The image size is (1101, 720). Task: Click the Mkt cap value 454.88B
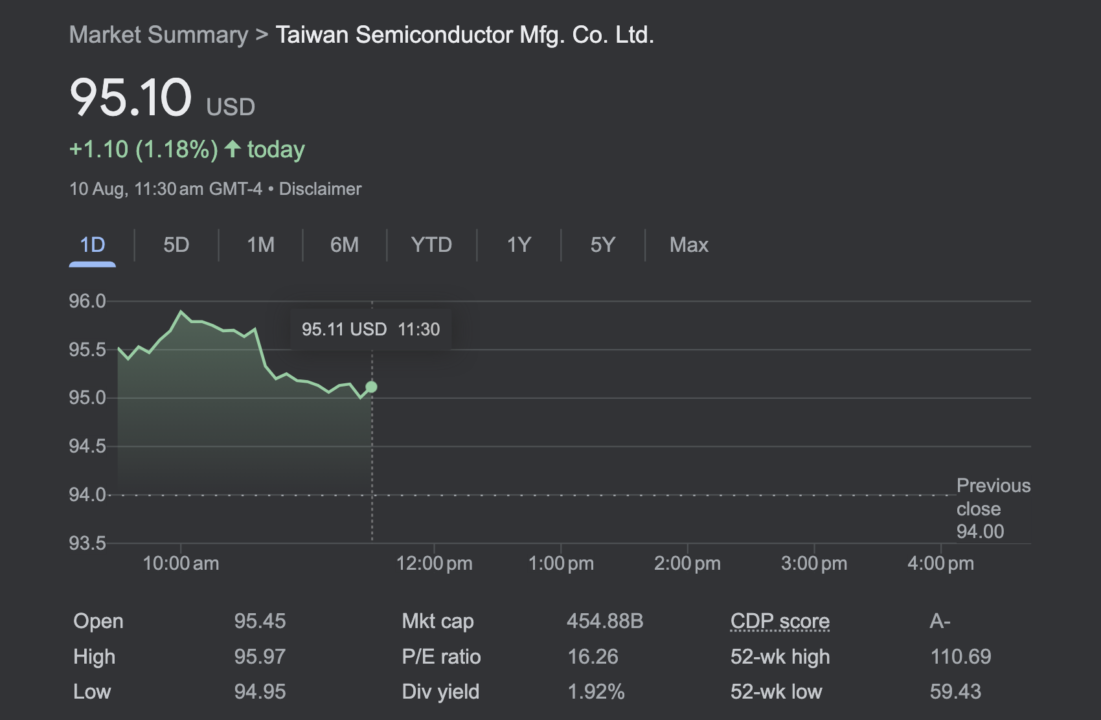pyautogui.click(x=605, y=622)
